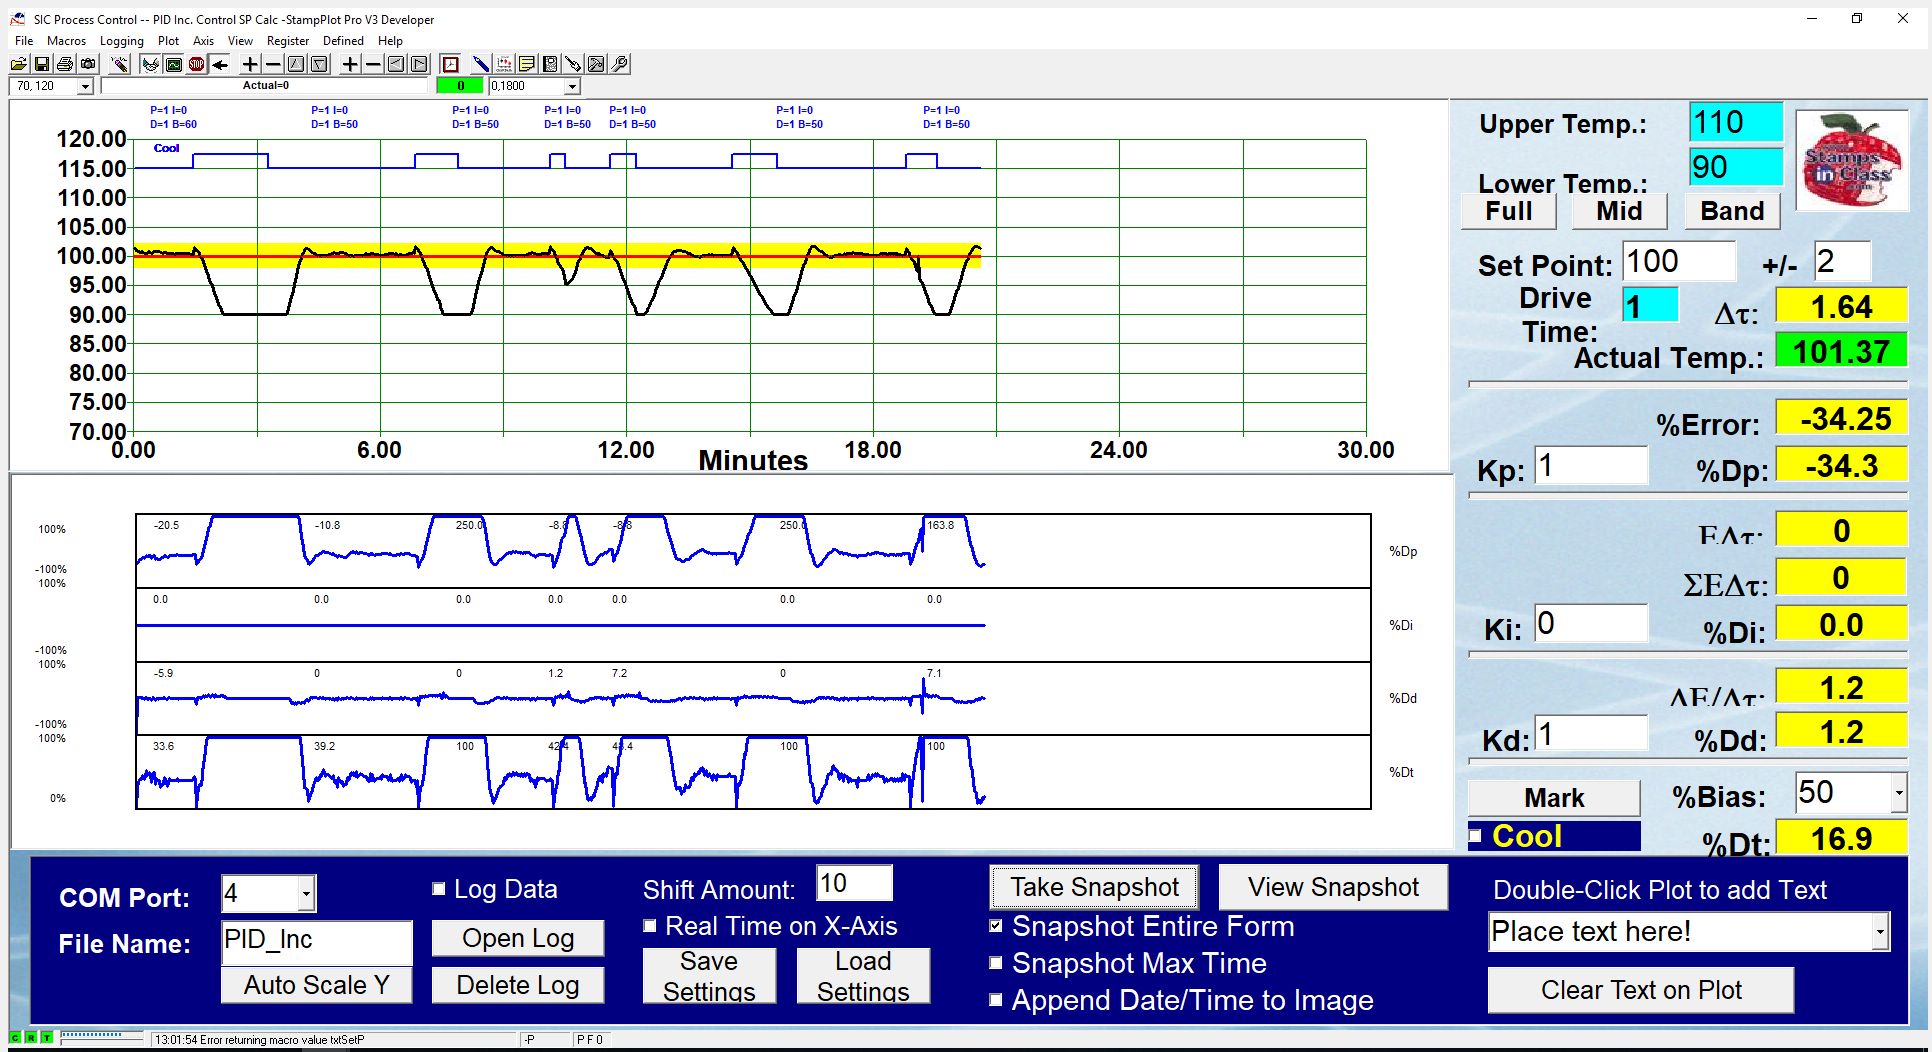Click Load Settings button
The width and height of the screenshot is (1932, 1052).
(863, 976)
